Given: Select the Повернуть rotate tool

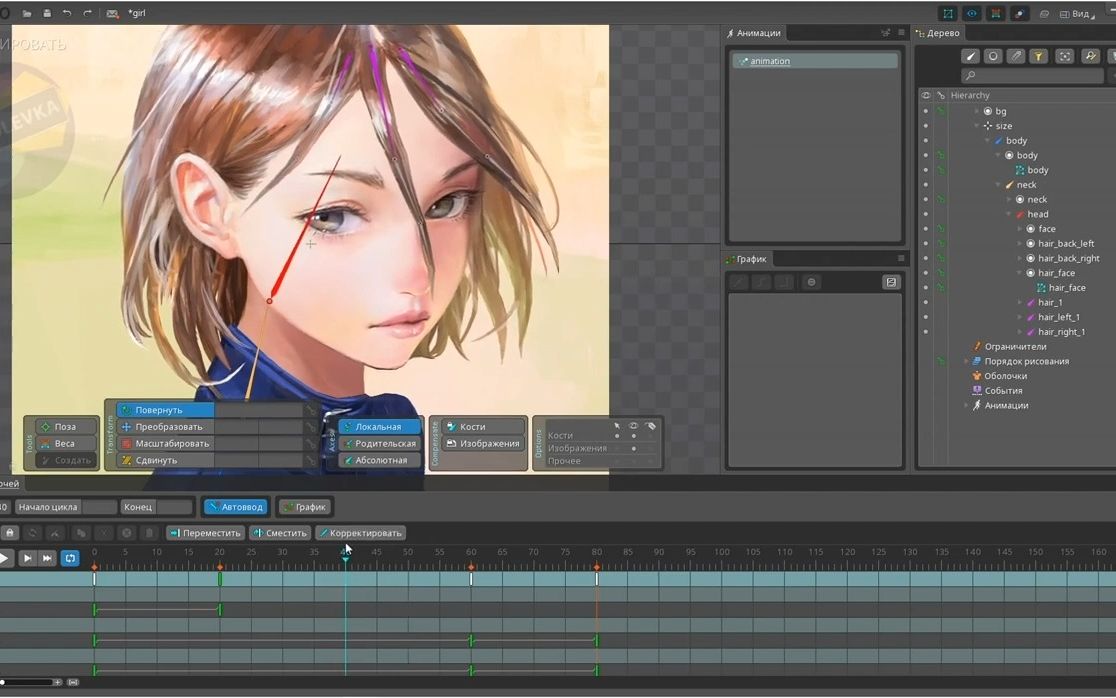Looking at the screenshot, I should pyautogui.click(x=165, y=410).
